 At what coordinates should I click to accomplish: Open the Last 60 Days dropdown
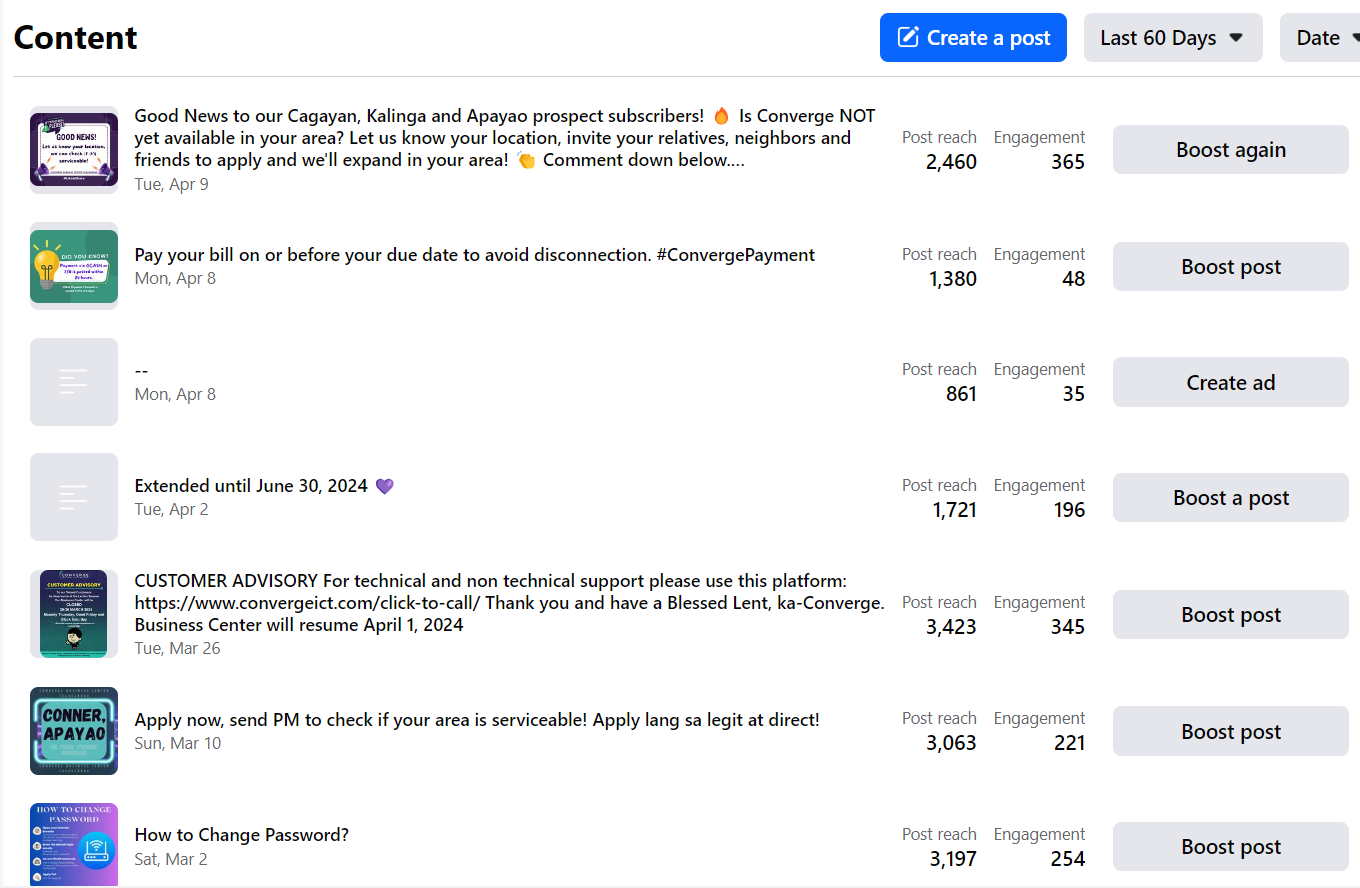click(x=1172, y=38)
